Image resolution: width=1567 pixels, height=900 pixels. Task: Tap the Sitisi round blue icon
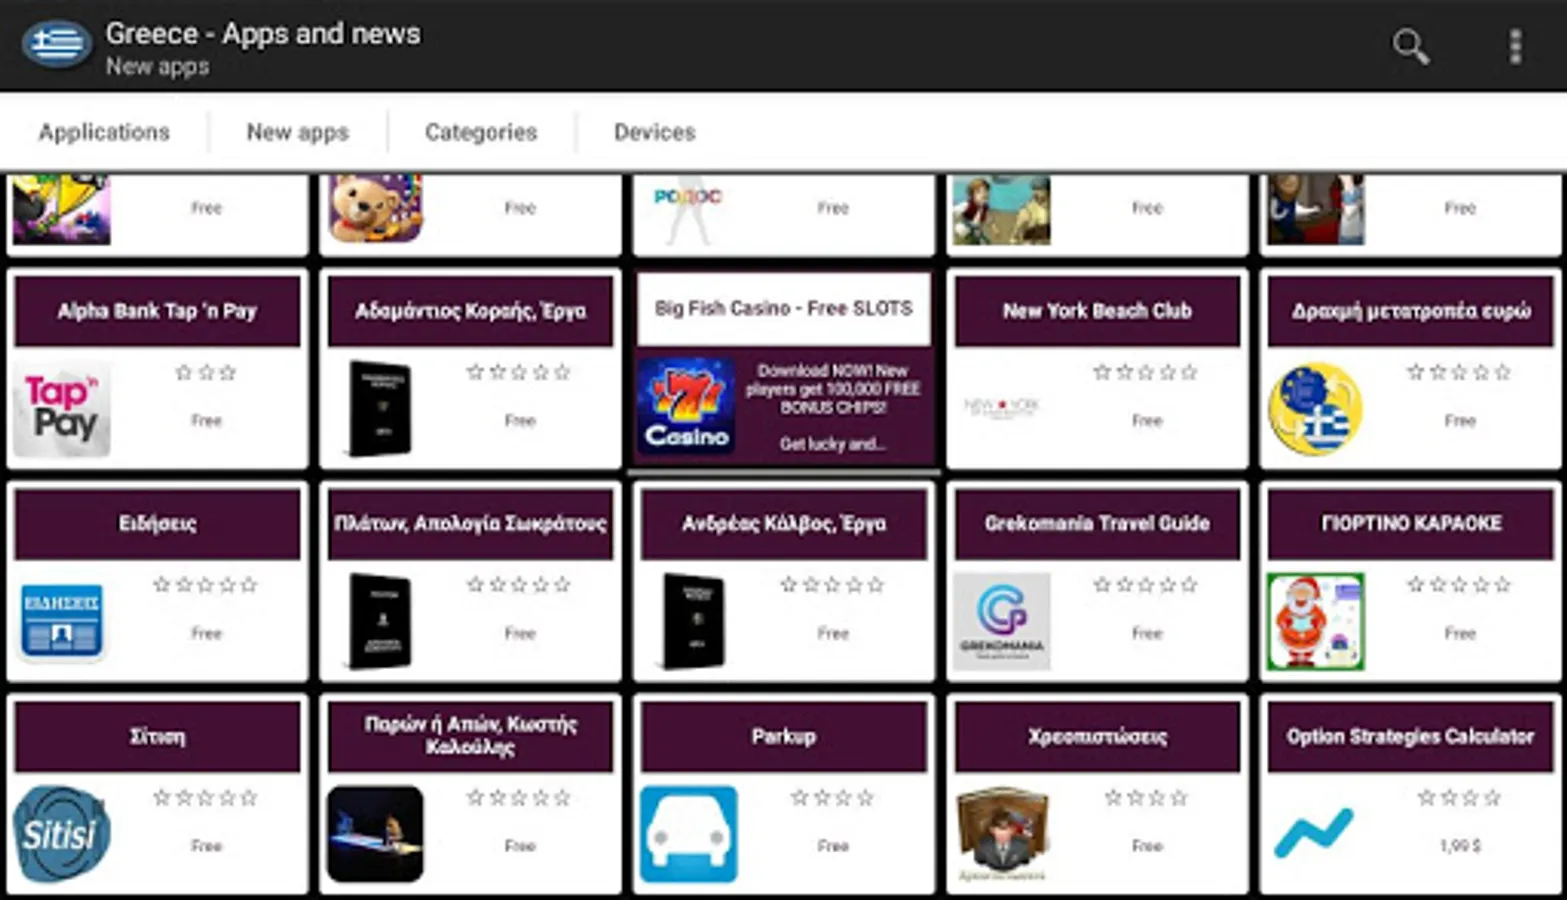point(62,834)
